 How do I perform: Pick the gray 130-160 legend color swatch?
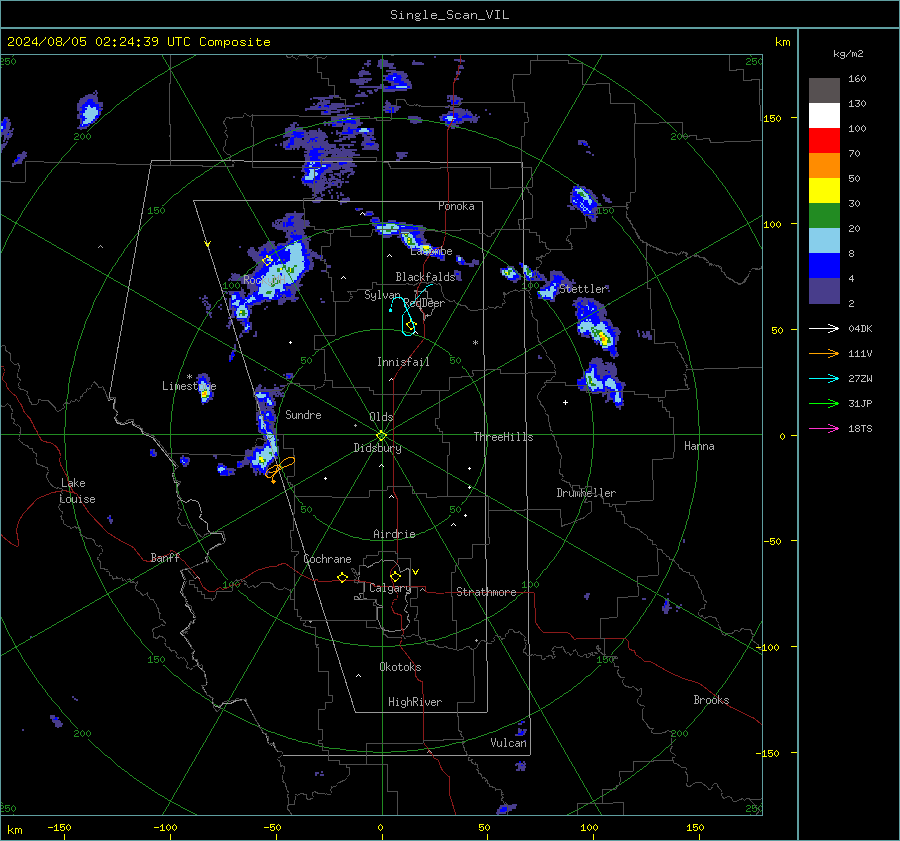[824, 91]
